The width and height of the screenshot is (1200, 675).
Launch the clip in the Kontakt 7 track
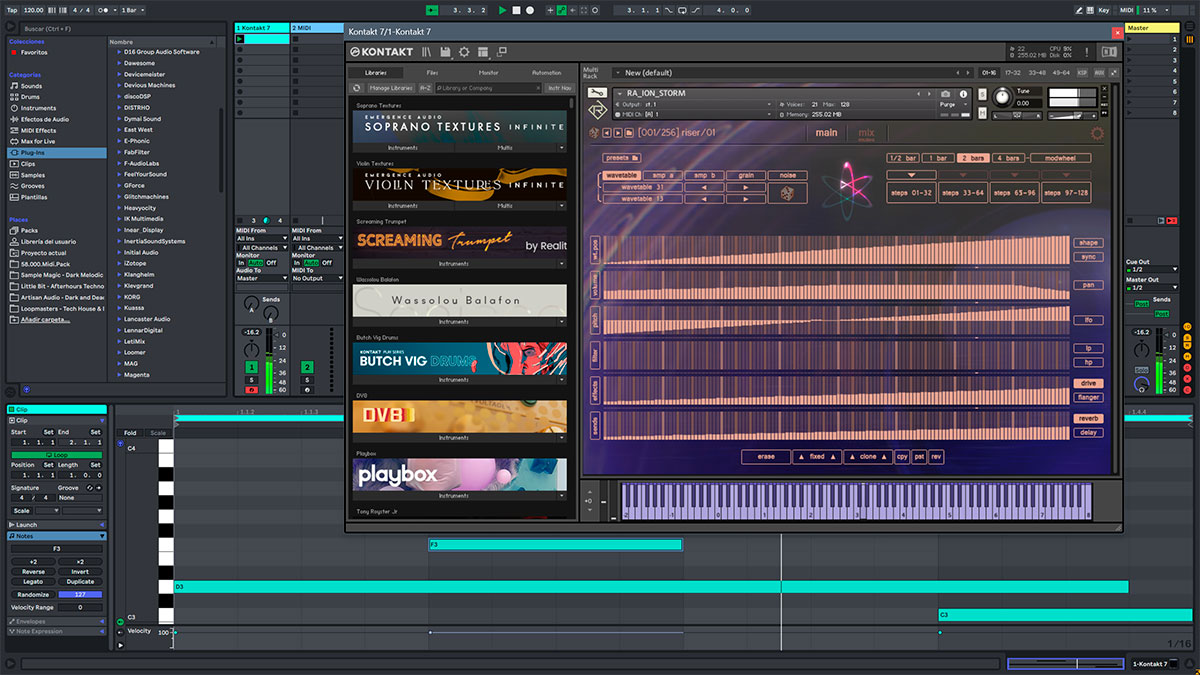240,39
